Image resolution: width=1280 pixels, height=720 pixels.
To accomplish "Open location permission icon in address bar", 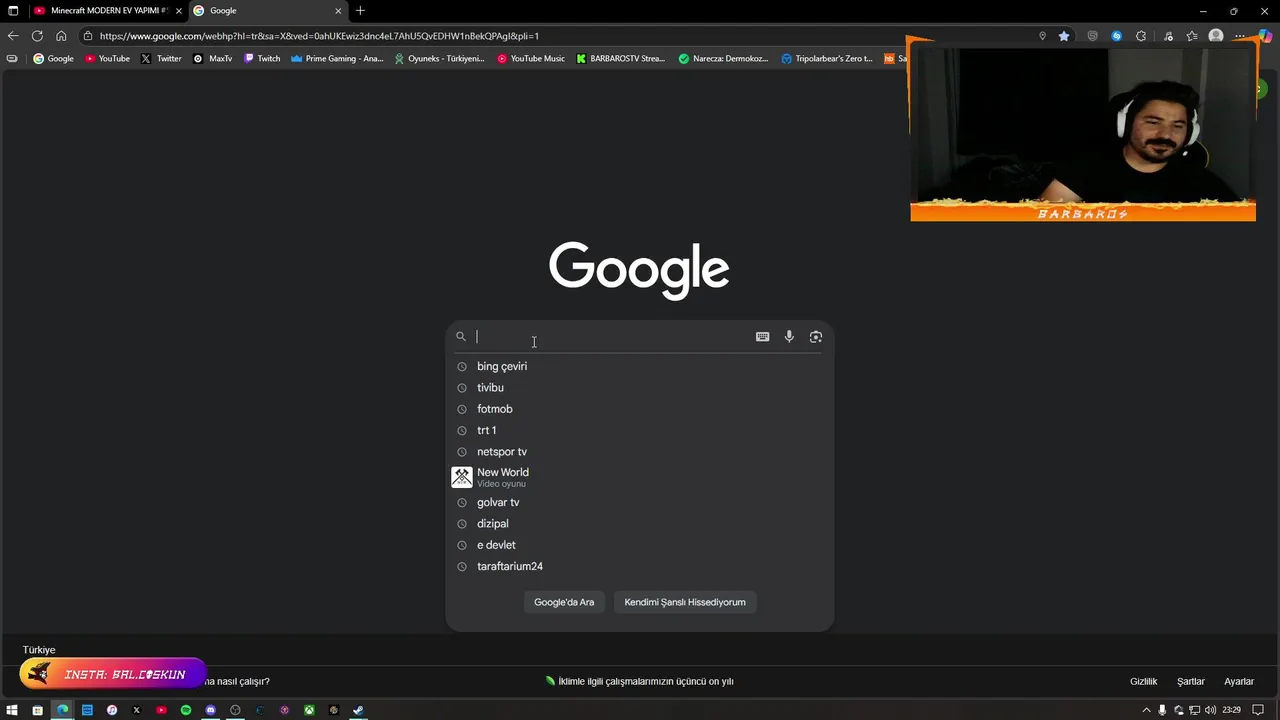I will coord(1042,36).
